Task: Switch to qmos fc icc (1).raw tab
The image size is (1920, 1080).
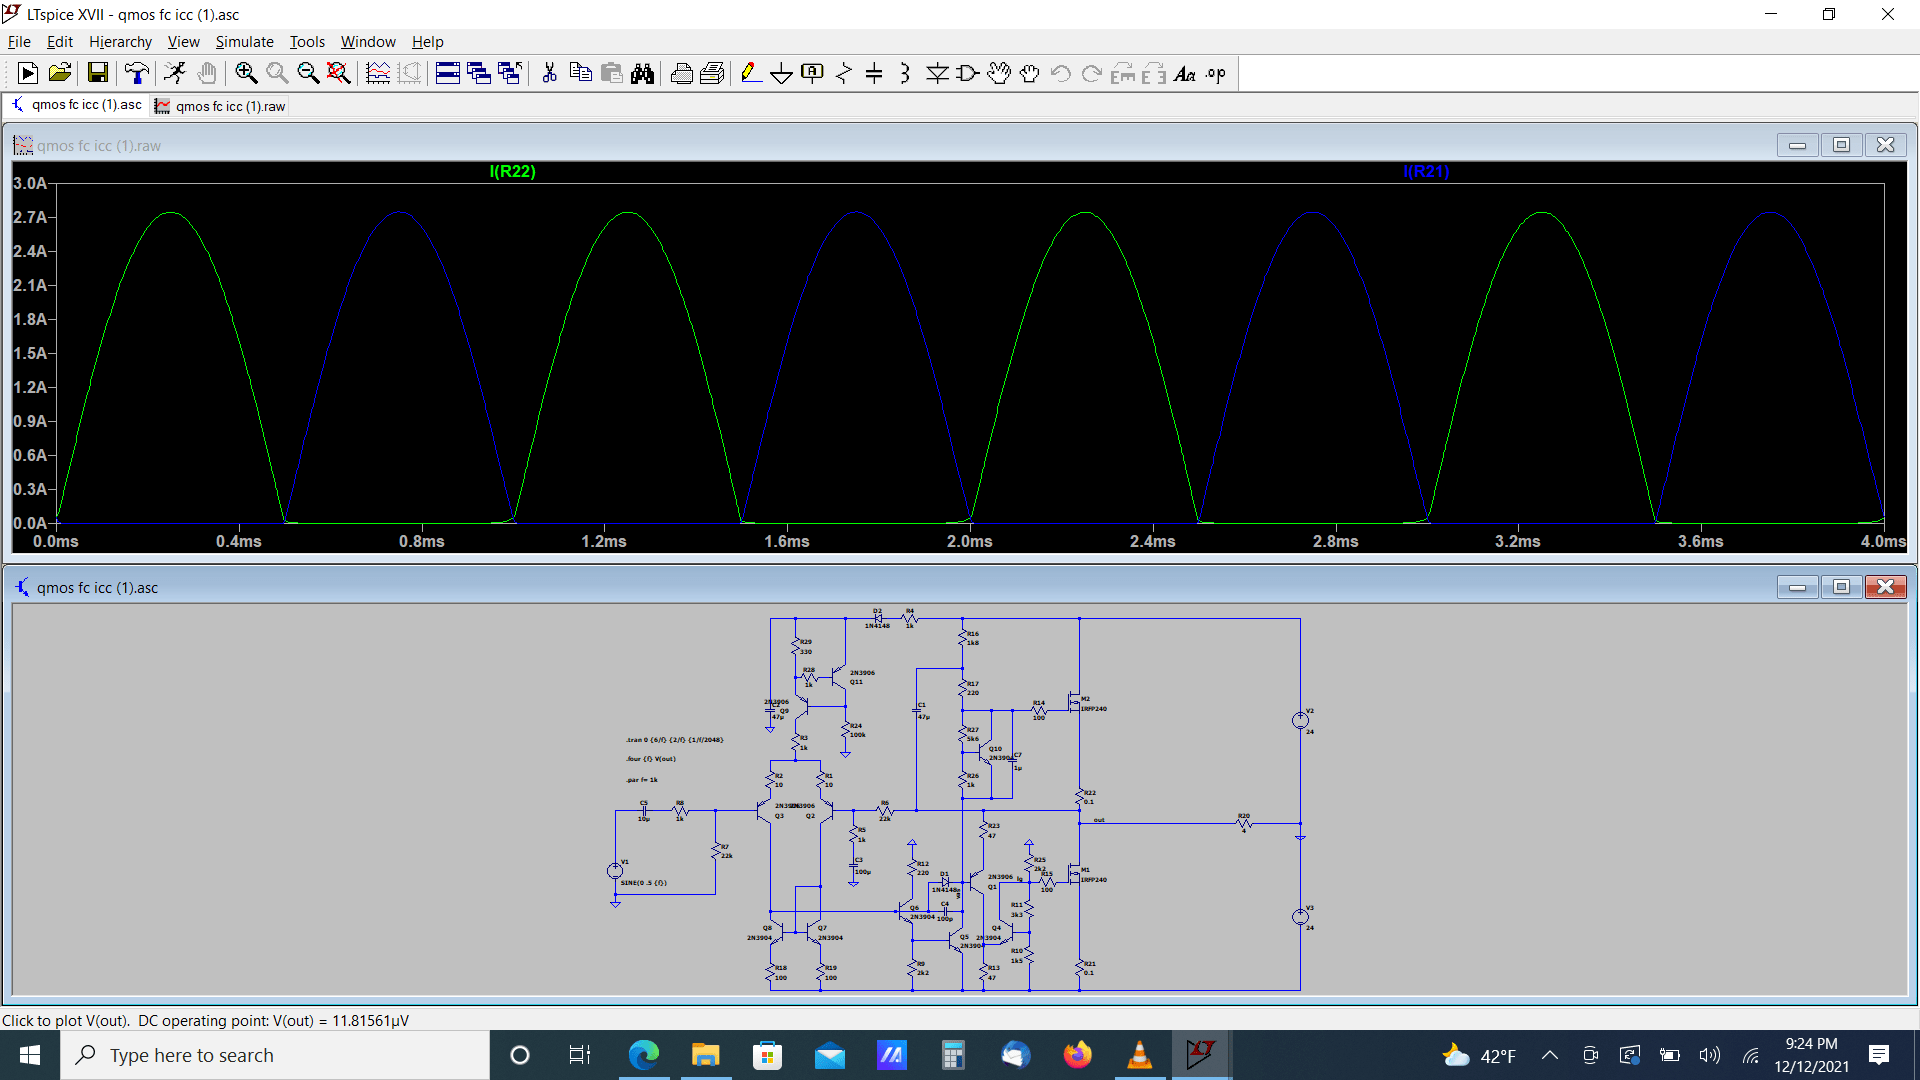Action: [x=220, y=106]
